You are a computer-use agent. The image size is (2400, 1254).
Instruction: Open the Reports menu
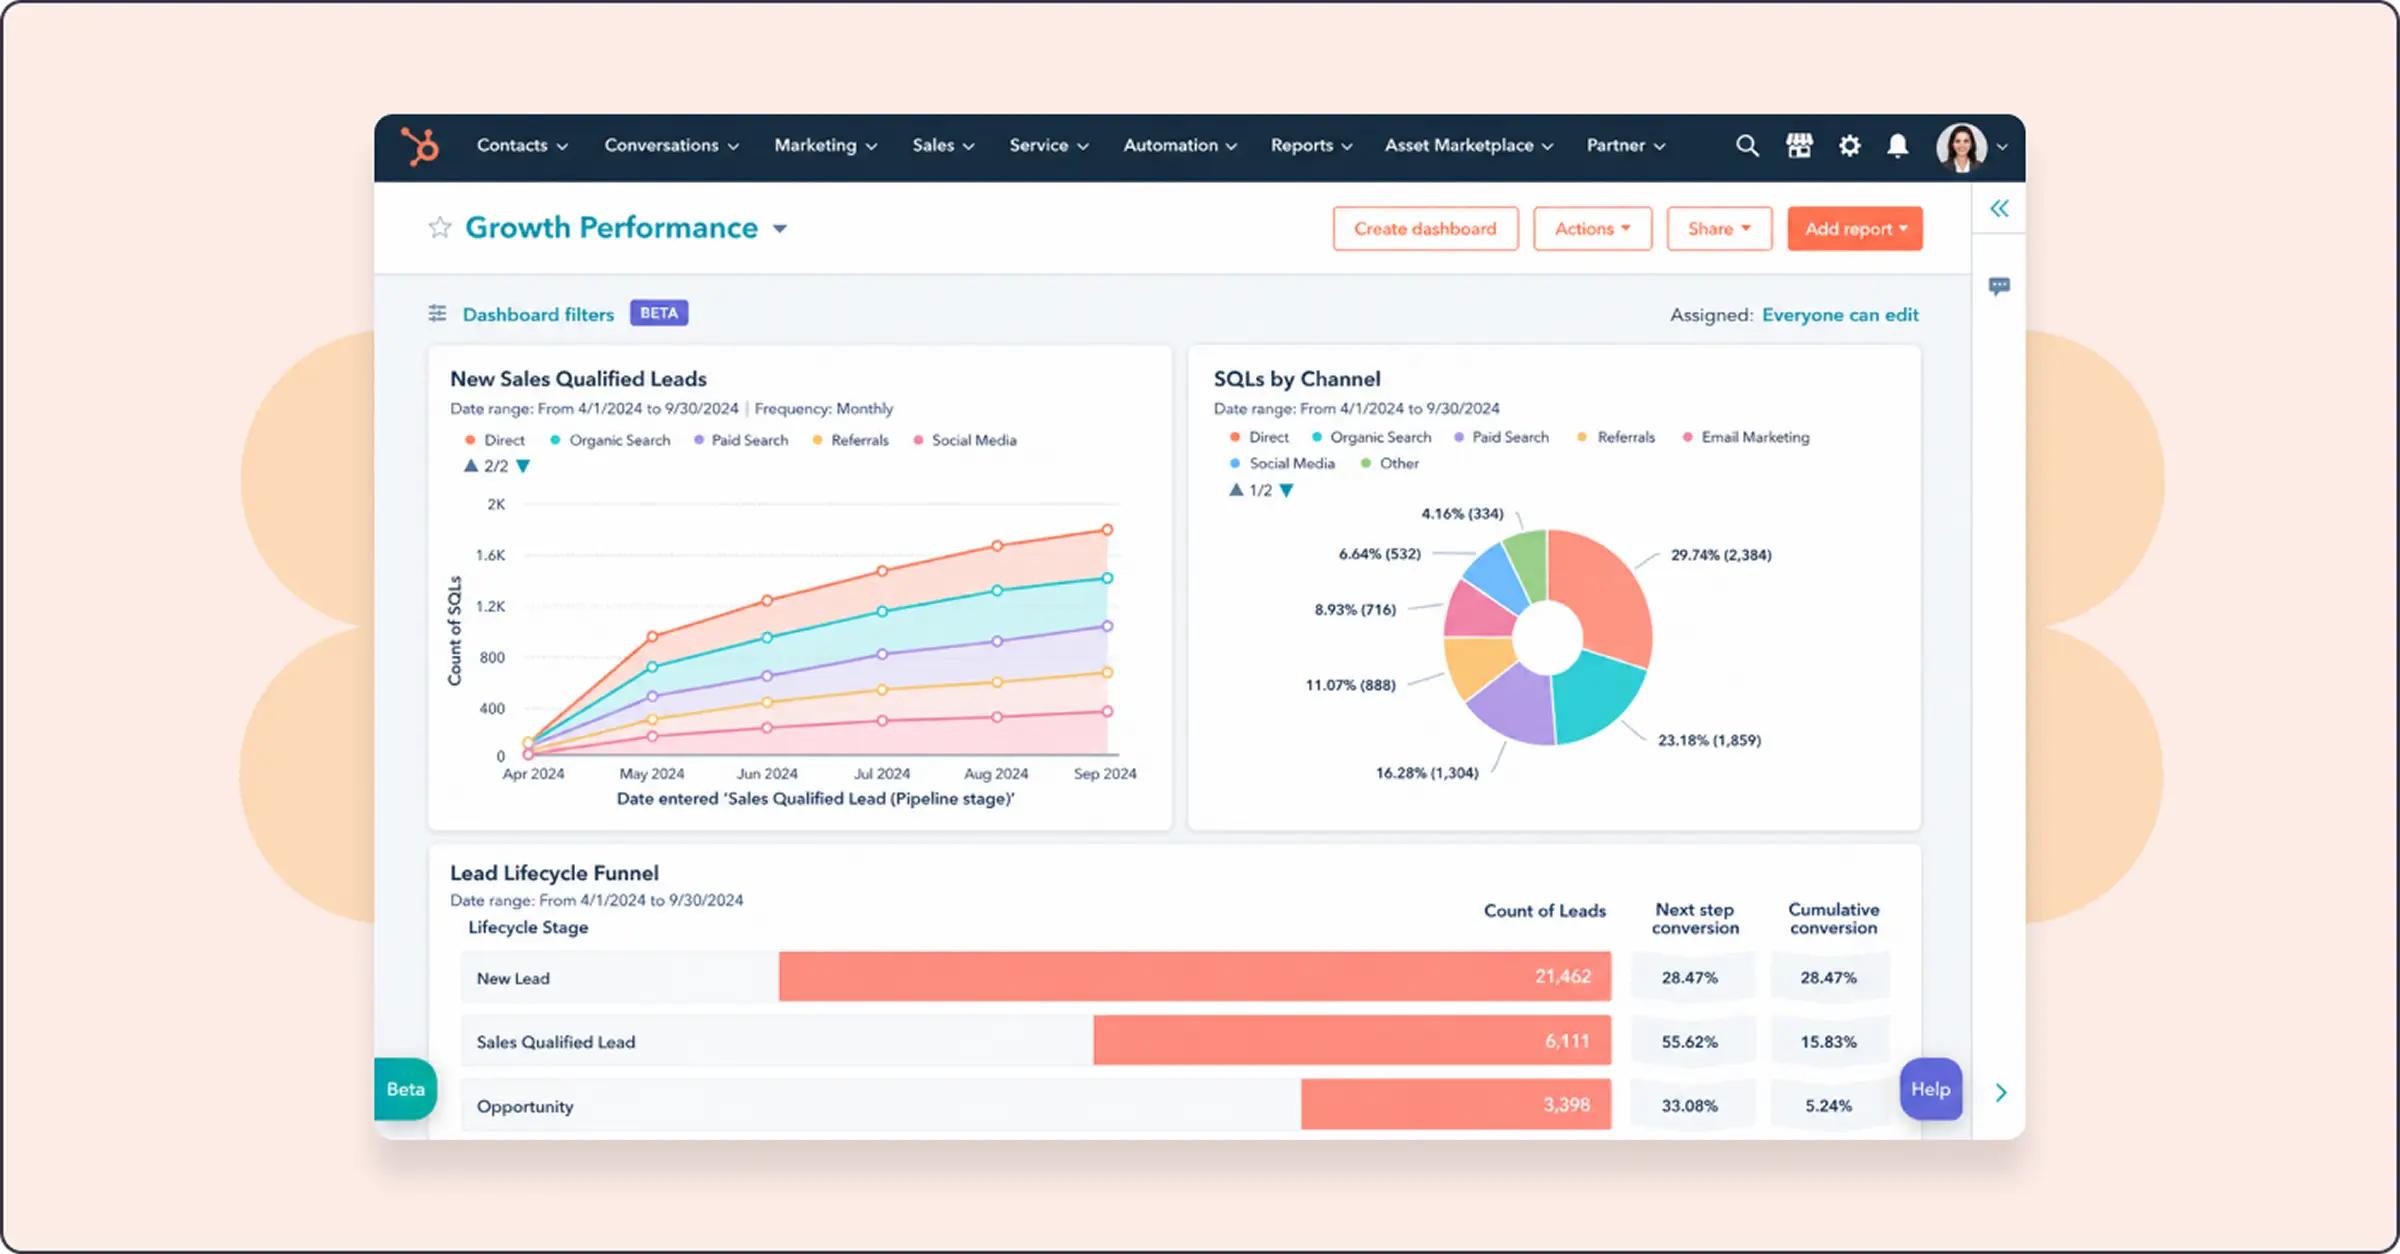point(1311,146)
